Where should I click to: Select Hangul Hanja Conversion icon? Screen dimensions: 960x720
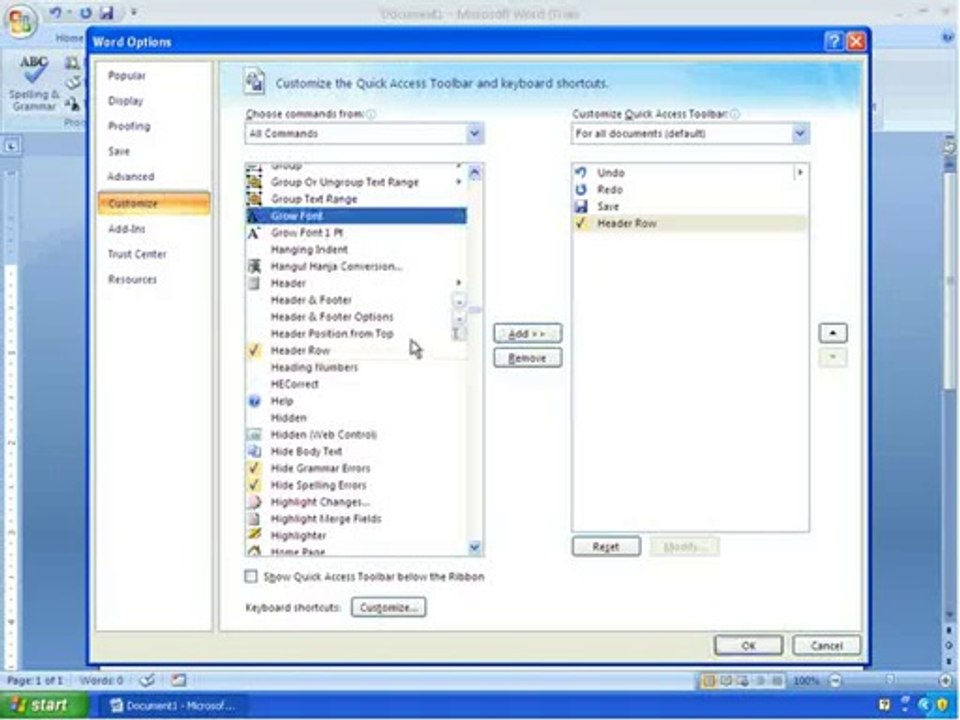click(x=254, y=266)
